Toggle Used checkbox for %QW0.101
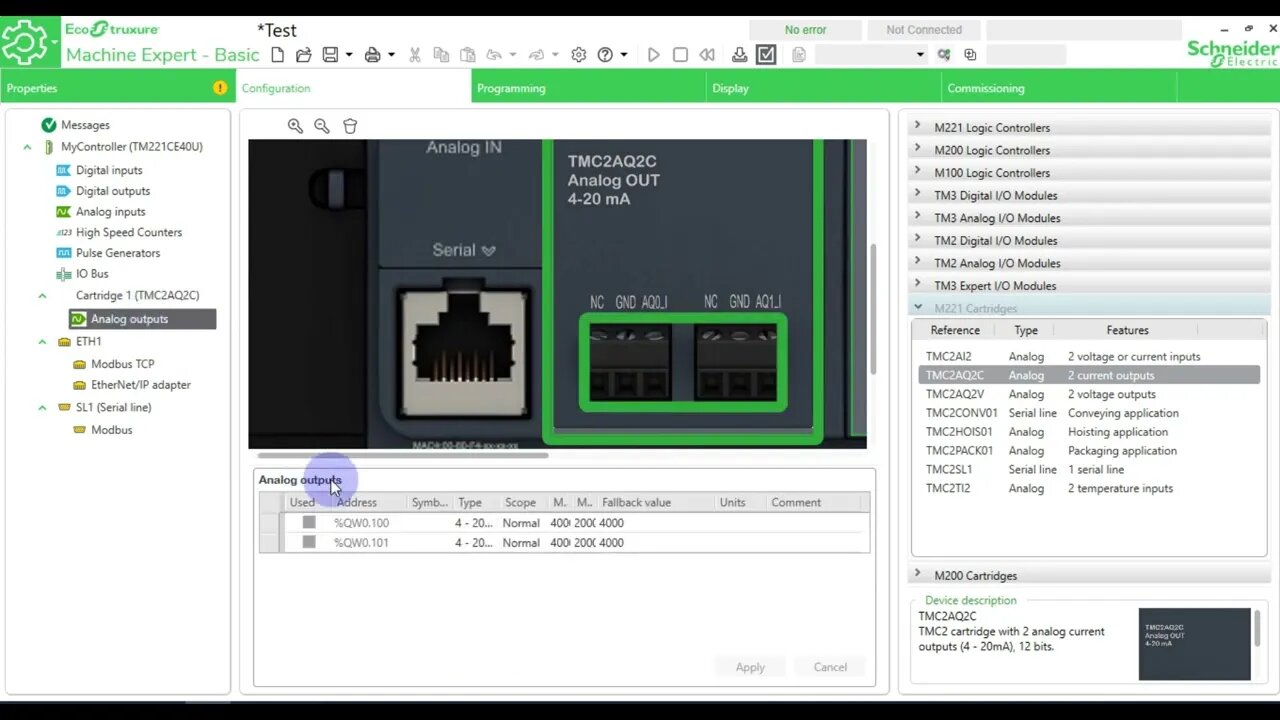The image size is (1280, 720). pyautogui.click(x=309, y=542)
